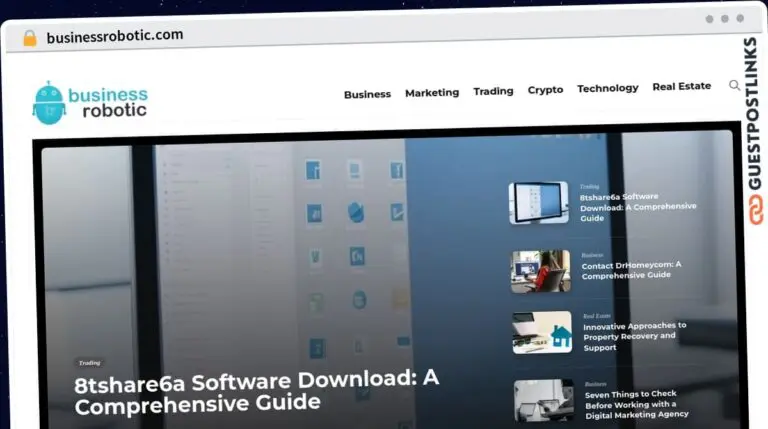Go to the Trading section
768x429 pixels.
click(x=493, y=91)
